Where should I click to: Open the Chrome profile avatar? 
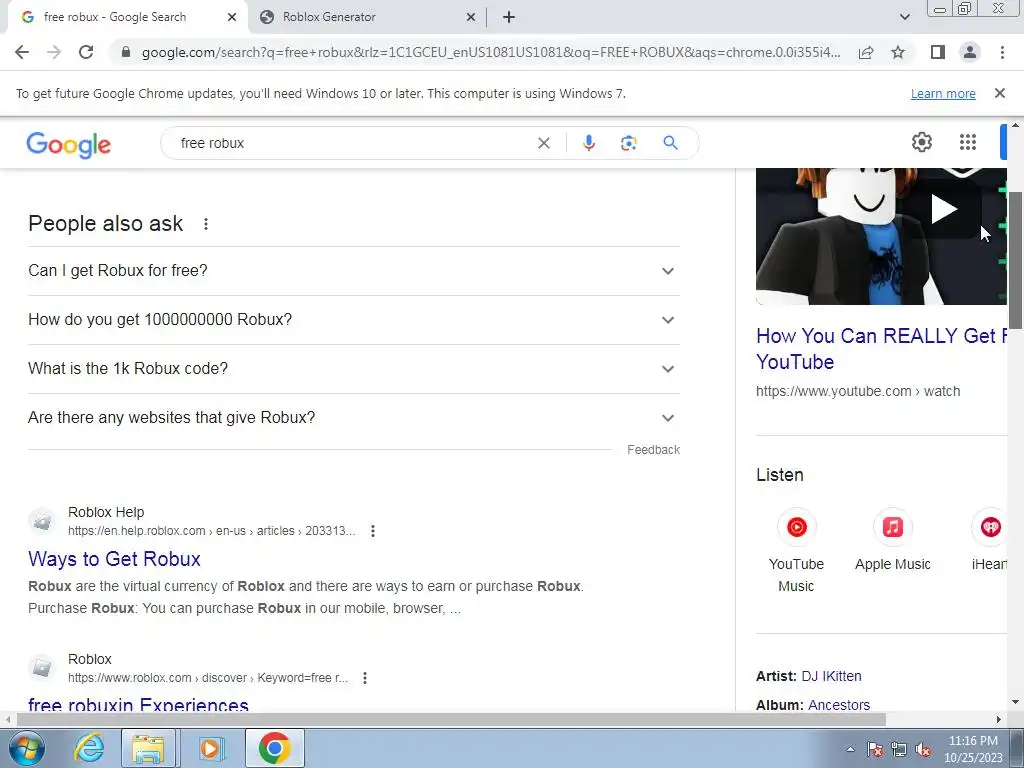pyautogui.click(x=970, y=52)
